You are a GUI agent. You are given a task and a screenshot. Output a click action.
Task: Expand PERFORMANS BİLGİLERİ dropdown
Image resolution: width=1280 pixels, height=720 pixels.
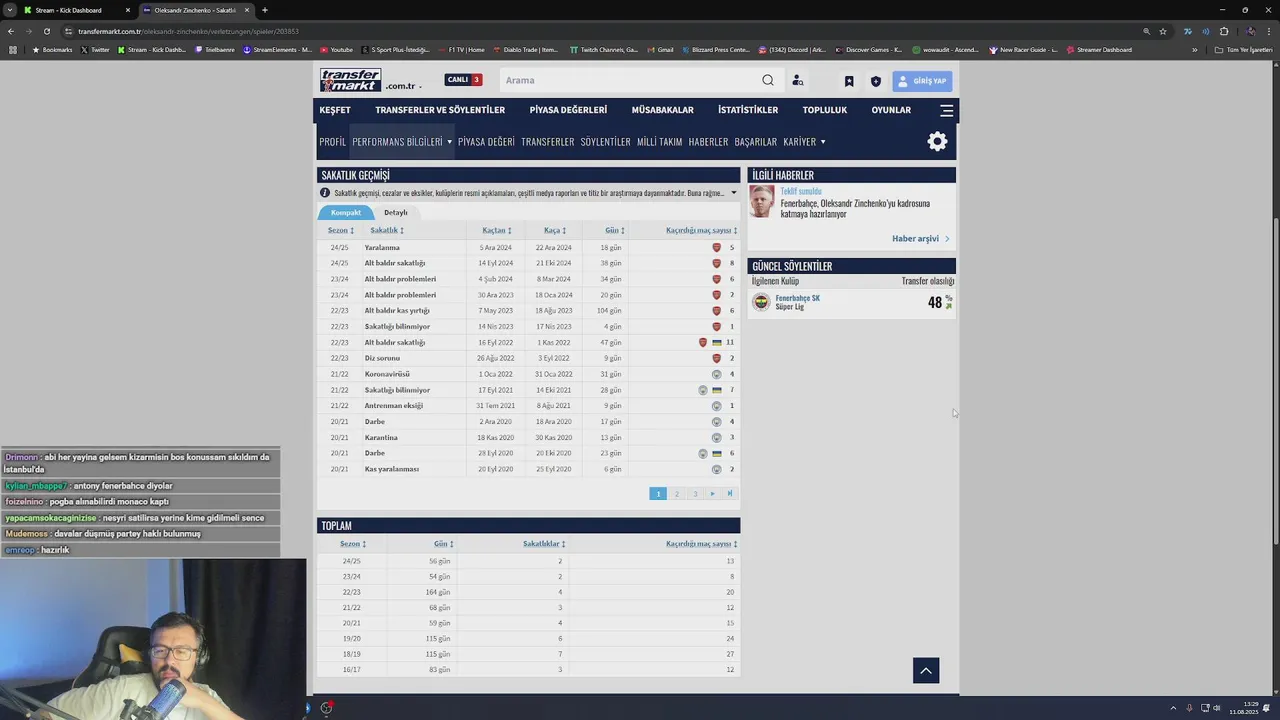[x=402, y=142]
